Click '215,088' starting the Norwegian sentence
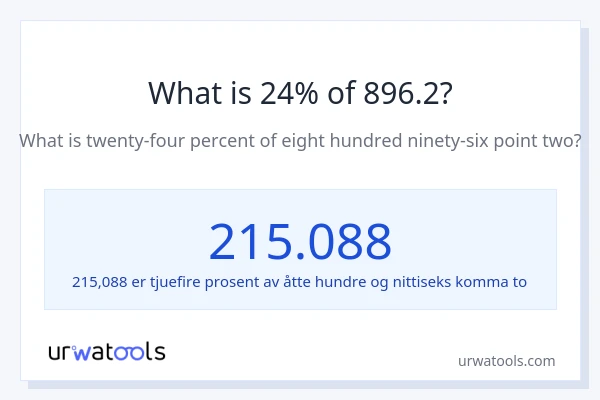Viewport: 600px width, 400px height. tap(99, 282)
